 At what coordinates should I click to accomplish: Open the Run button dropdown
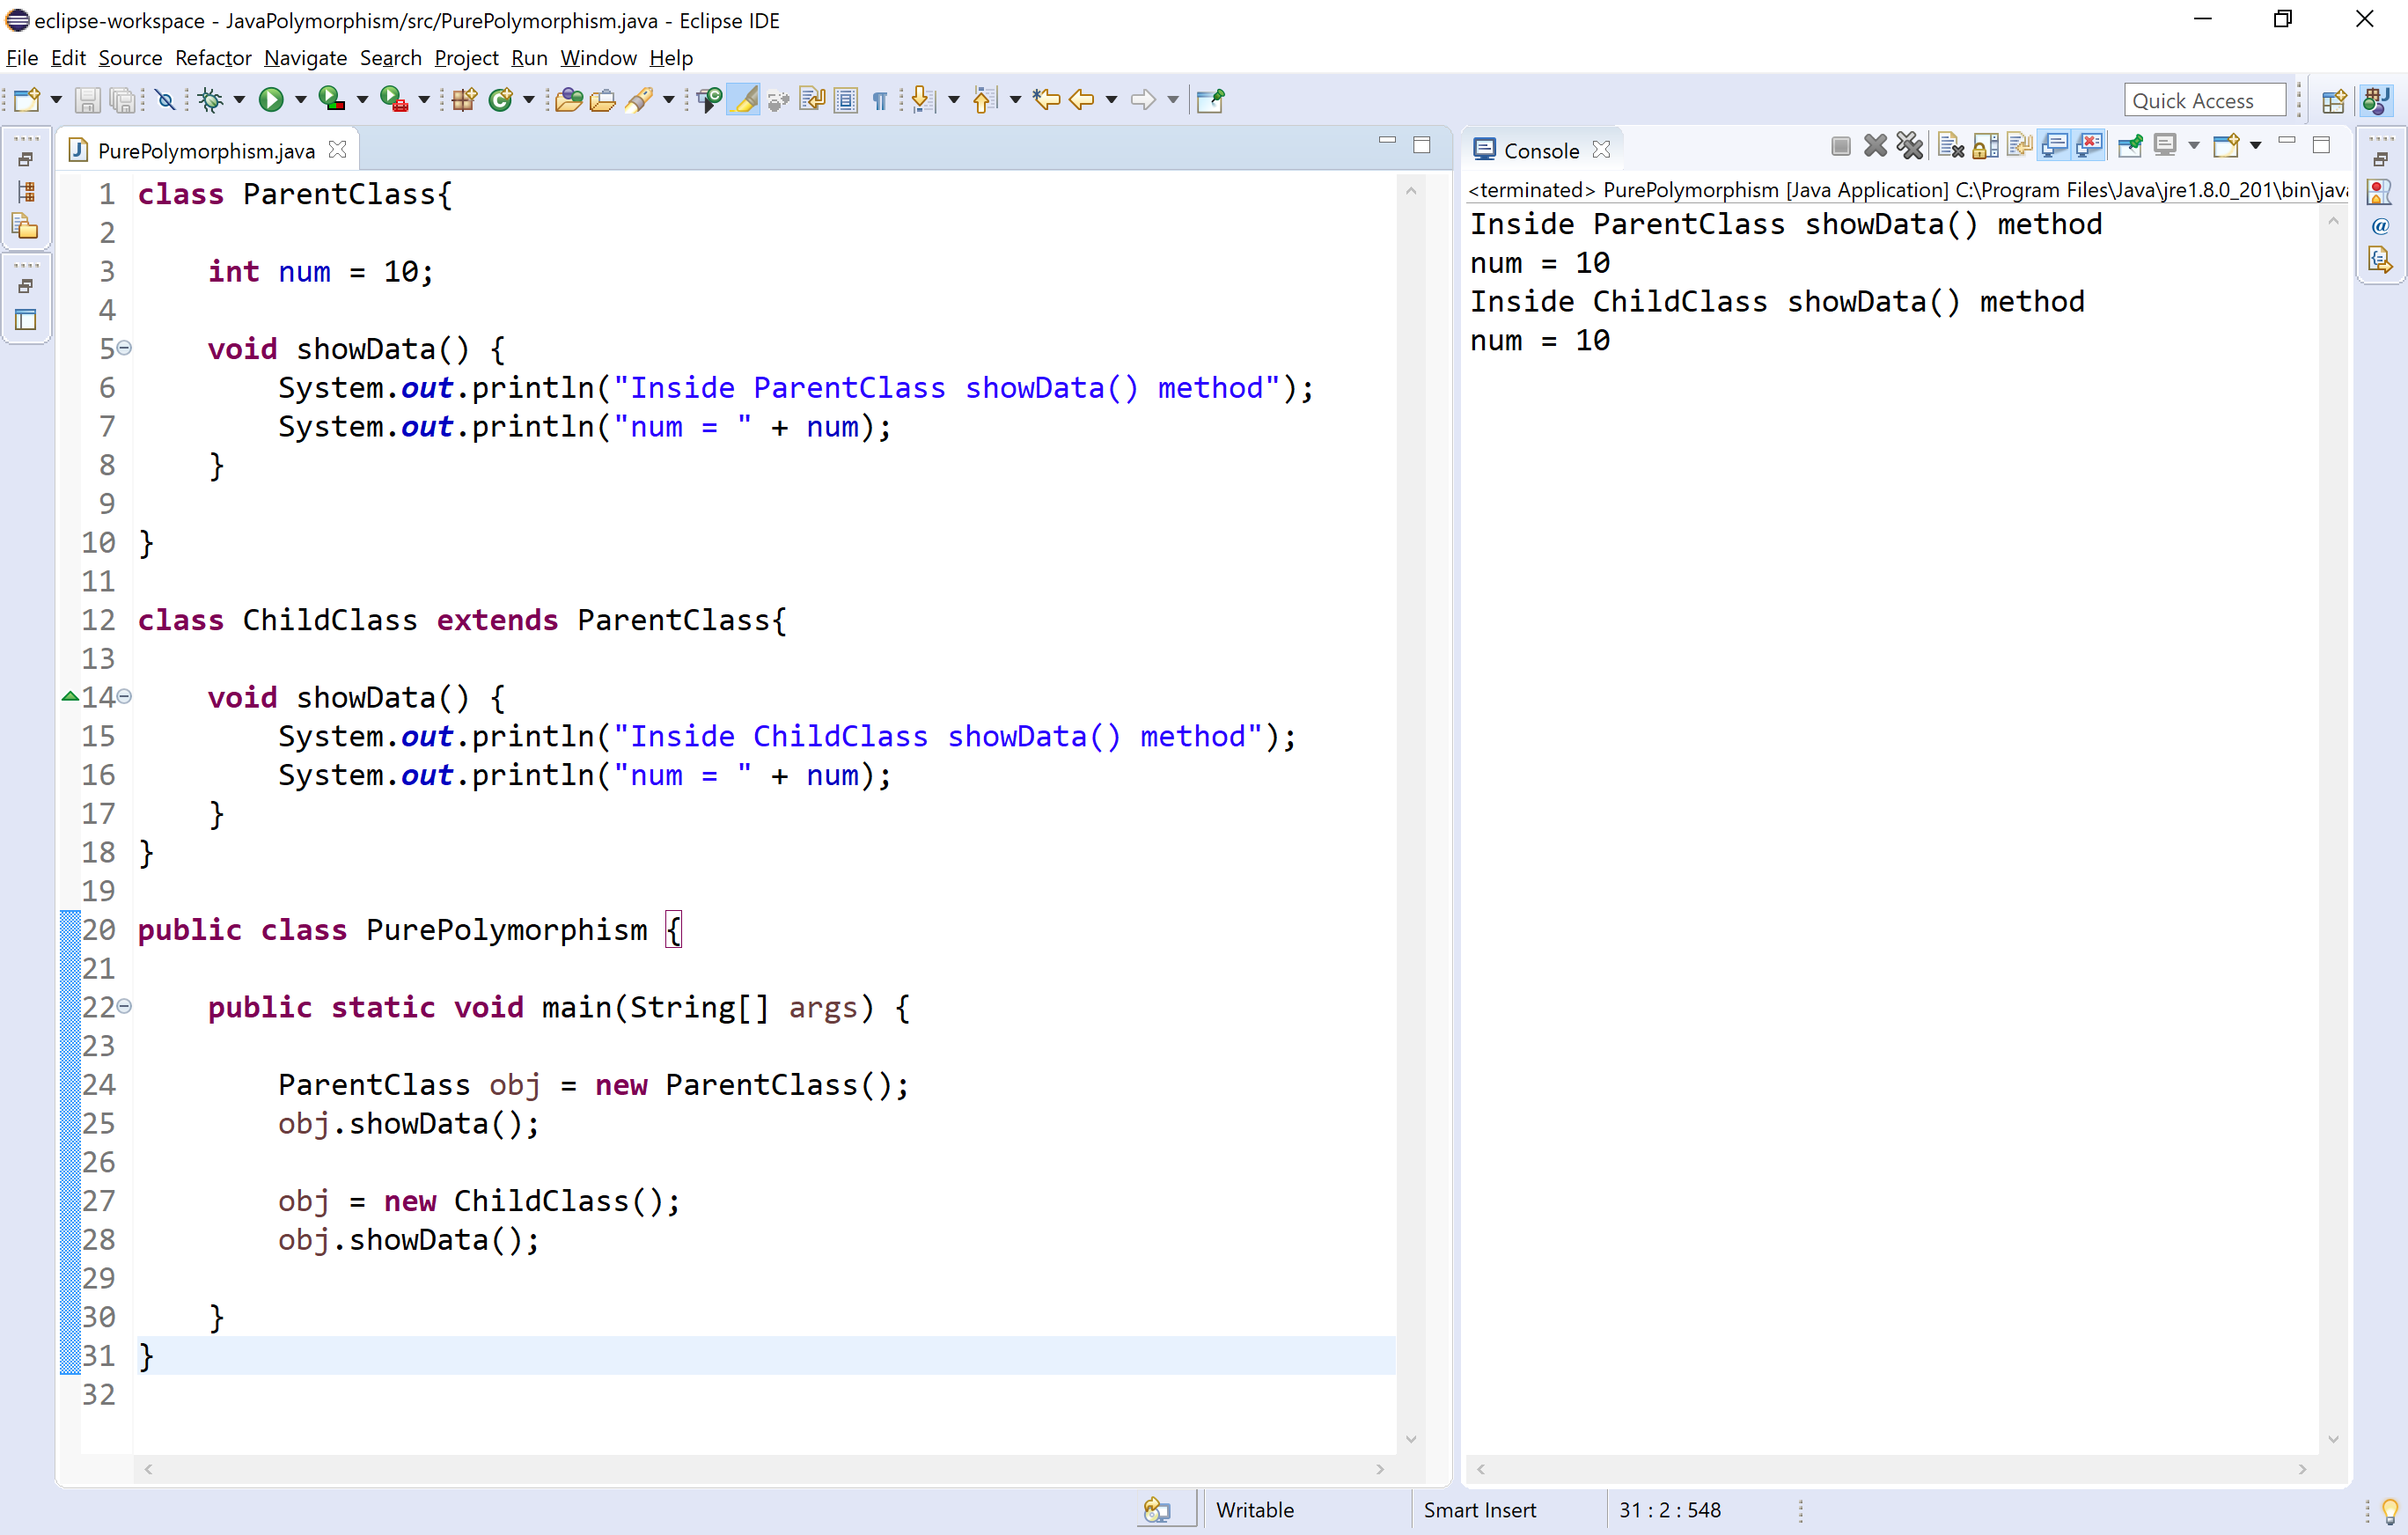pos(302,100)
